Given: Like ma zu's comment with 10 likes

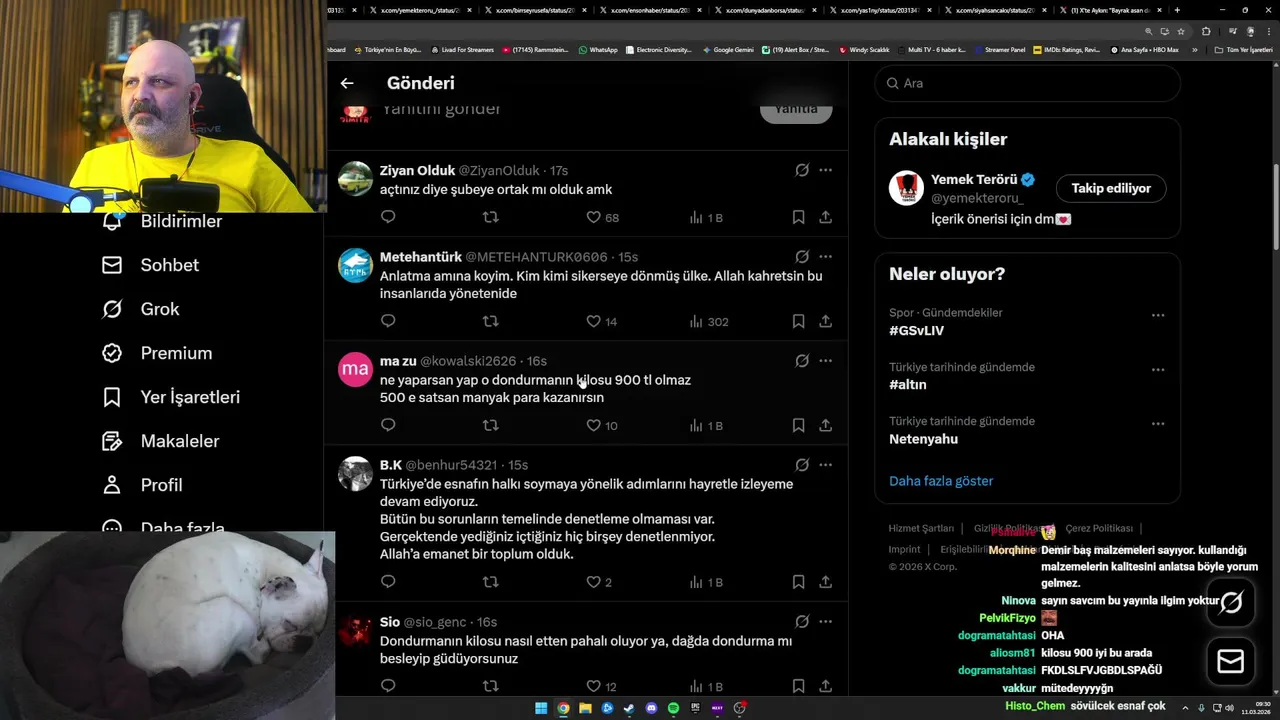Looking at the screenshot, I should [x=602, y=425].
